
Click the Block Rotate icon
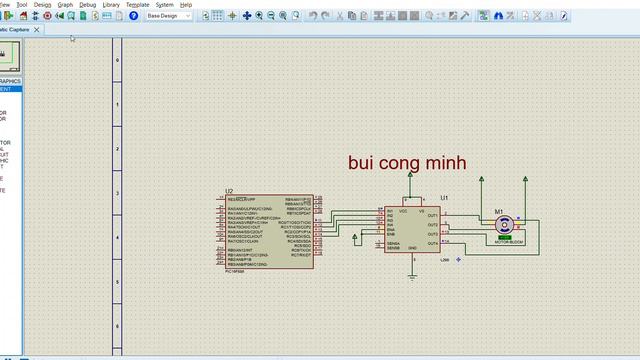[x=402, y=16]
